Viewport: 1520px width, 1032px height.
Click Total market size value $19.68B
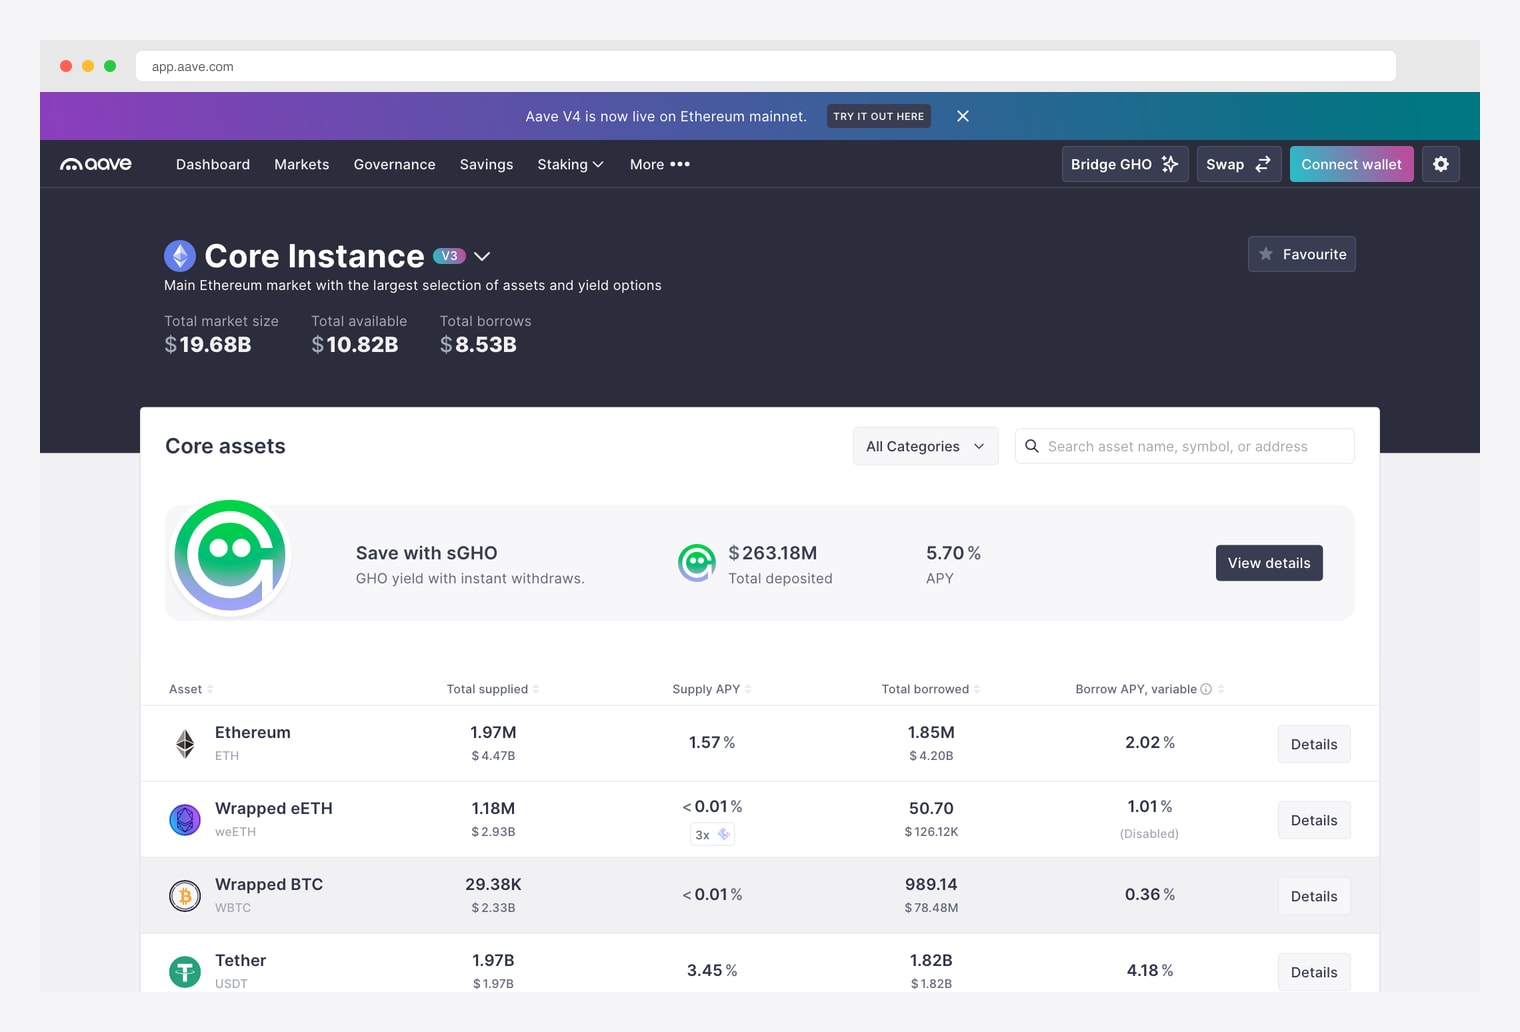click(208, 345)
